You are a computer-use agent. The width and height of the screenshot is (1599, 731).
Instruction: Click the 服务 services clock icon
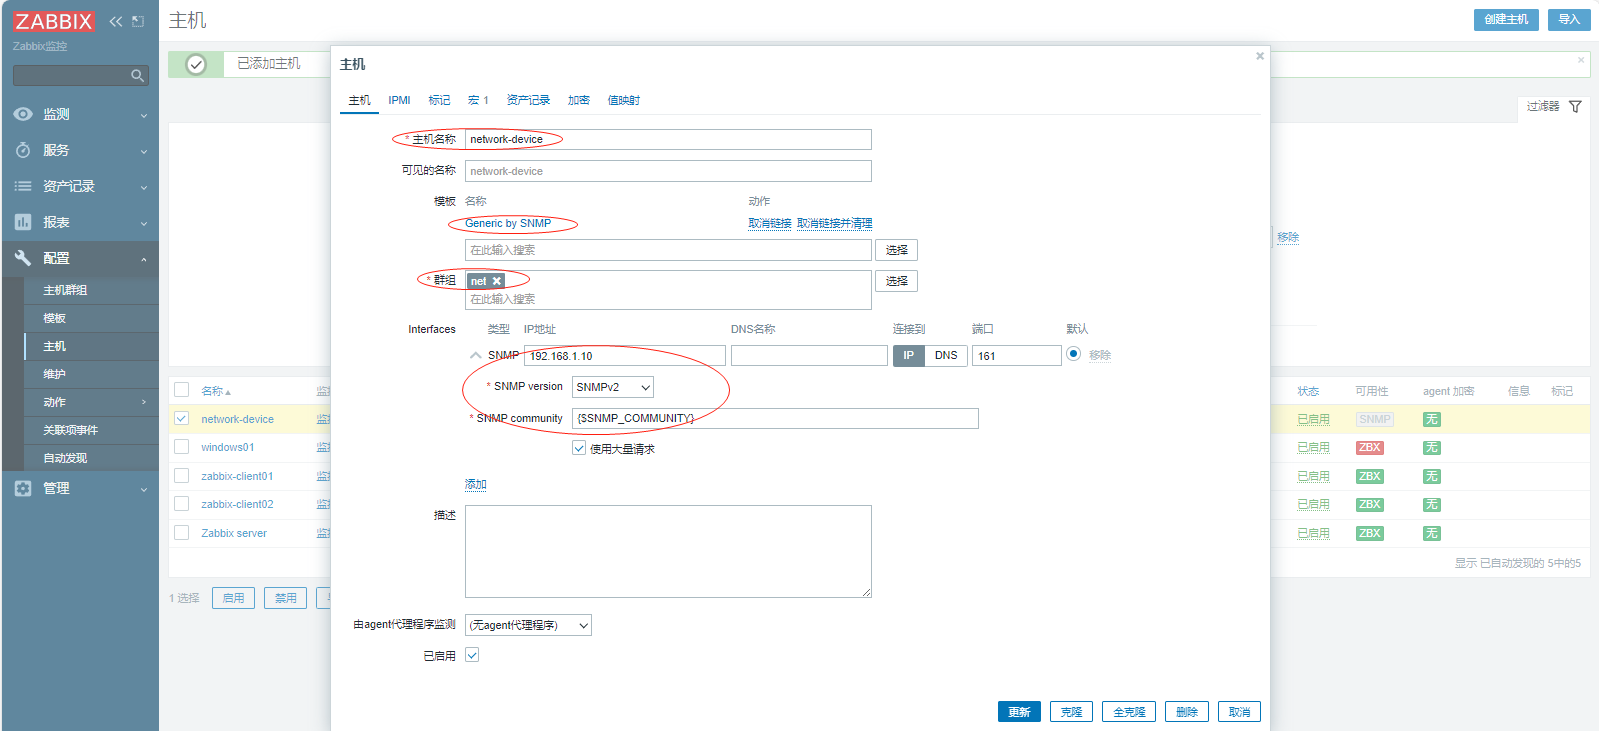[x=23, y=150]
